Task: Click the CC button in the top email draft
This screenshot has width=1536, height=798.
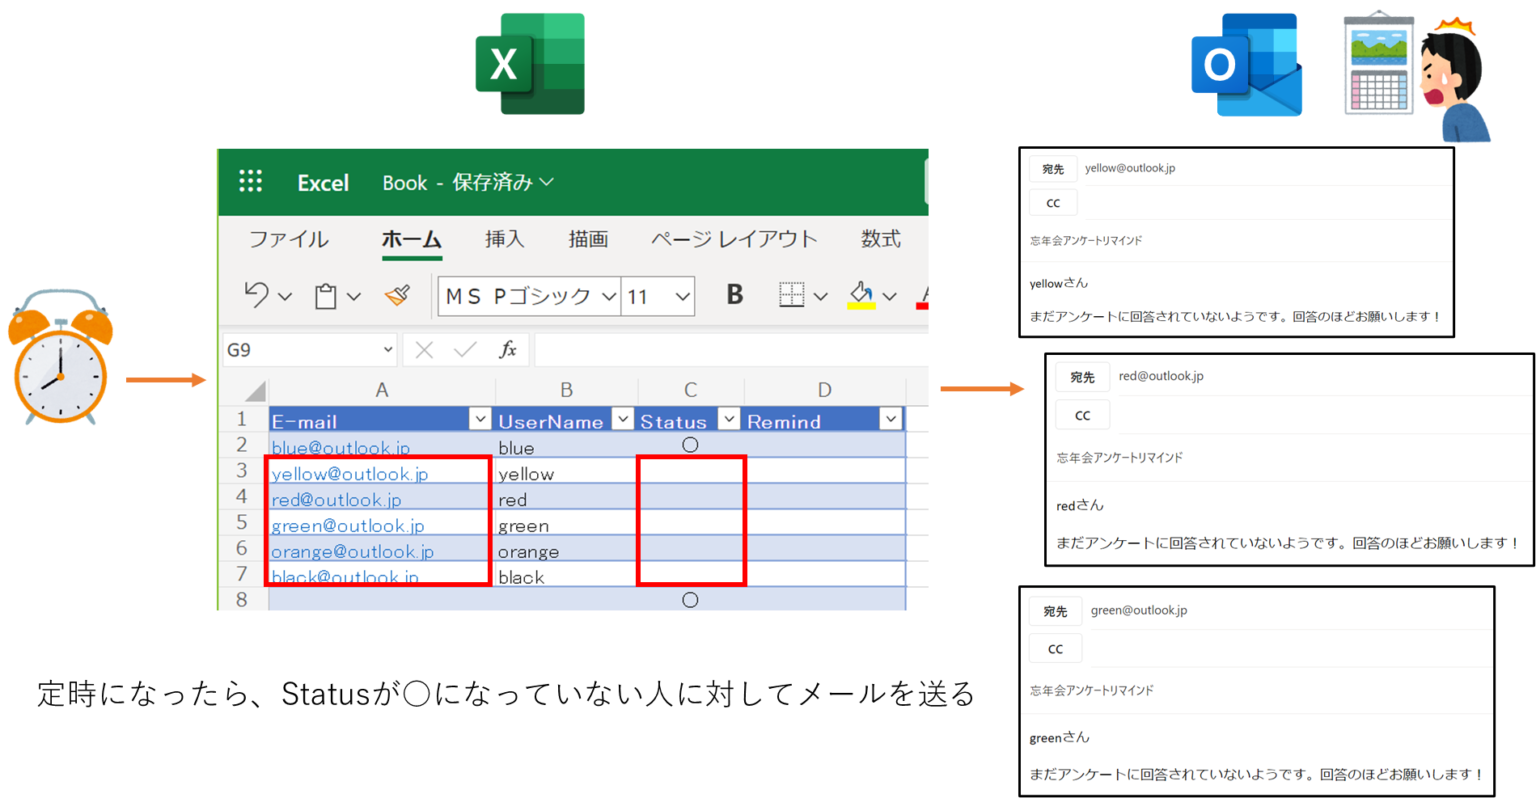Action: coord(1053,202)
